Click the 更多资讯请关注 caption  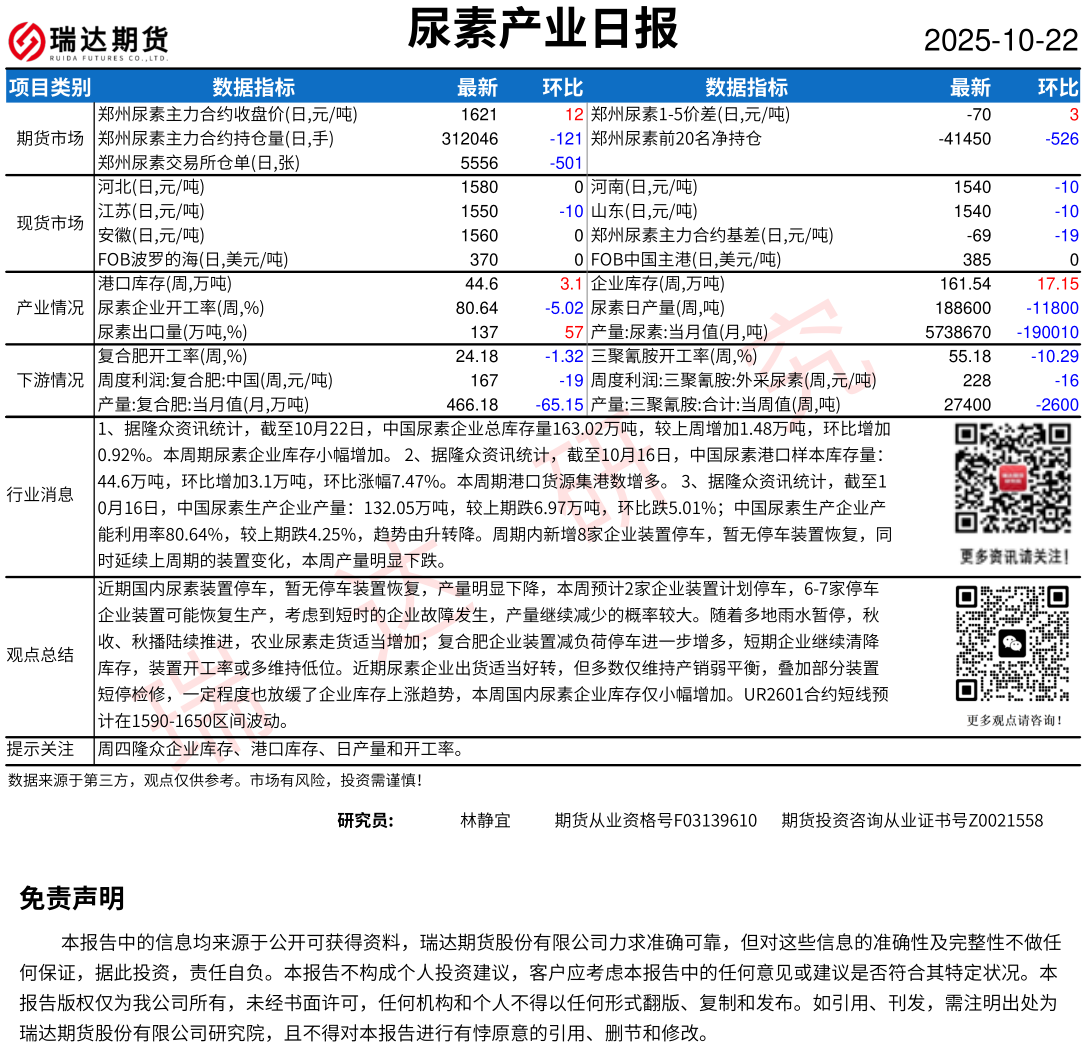[1014, 555]
